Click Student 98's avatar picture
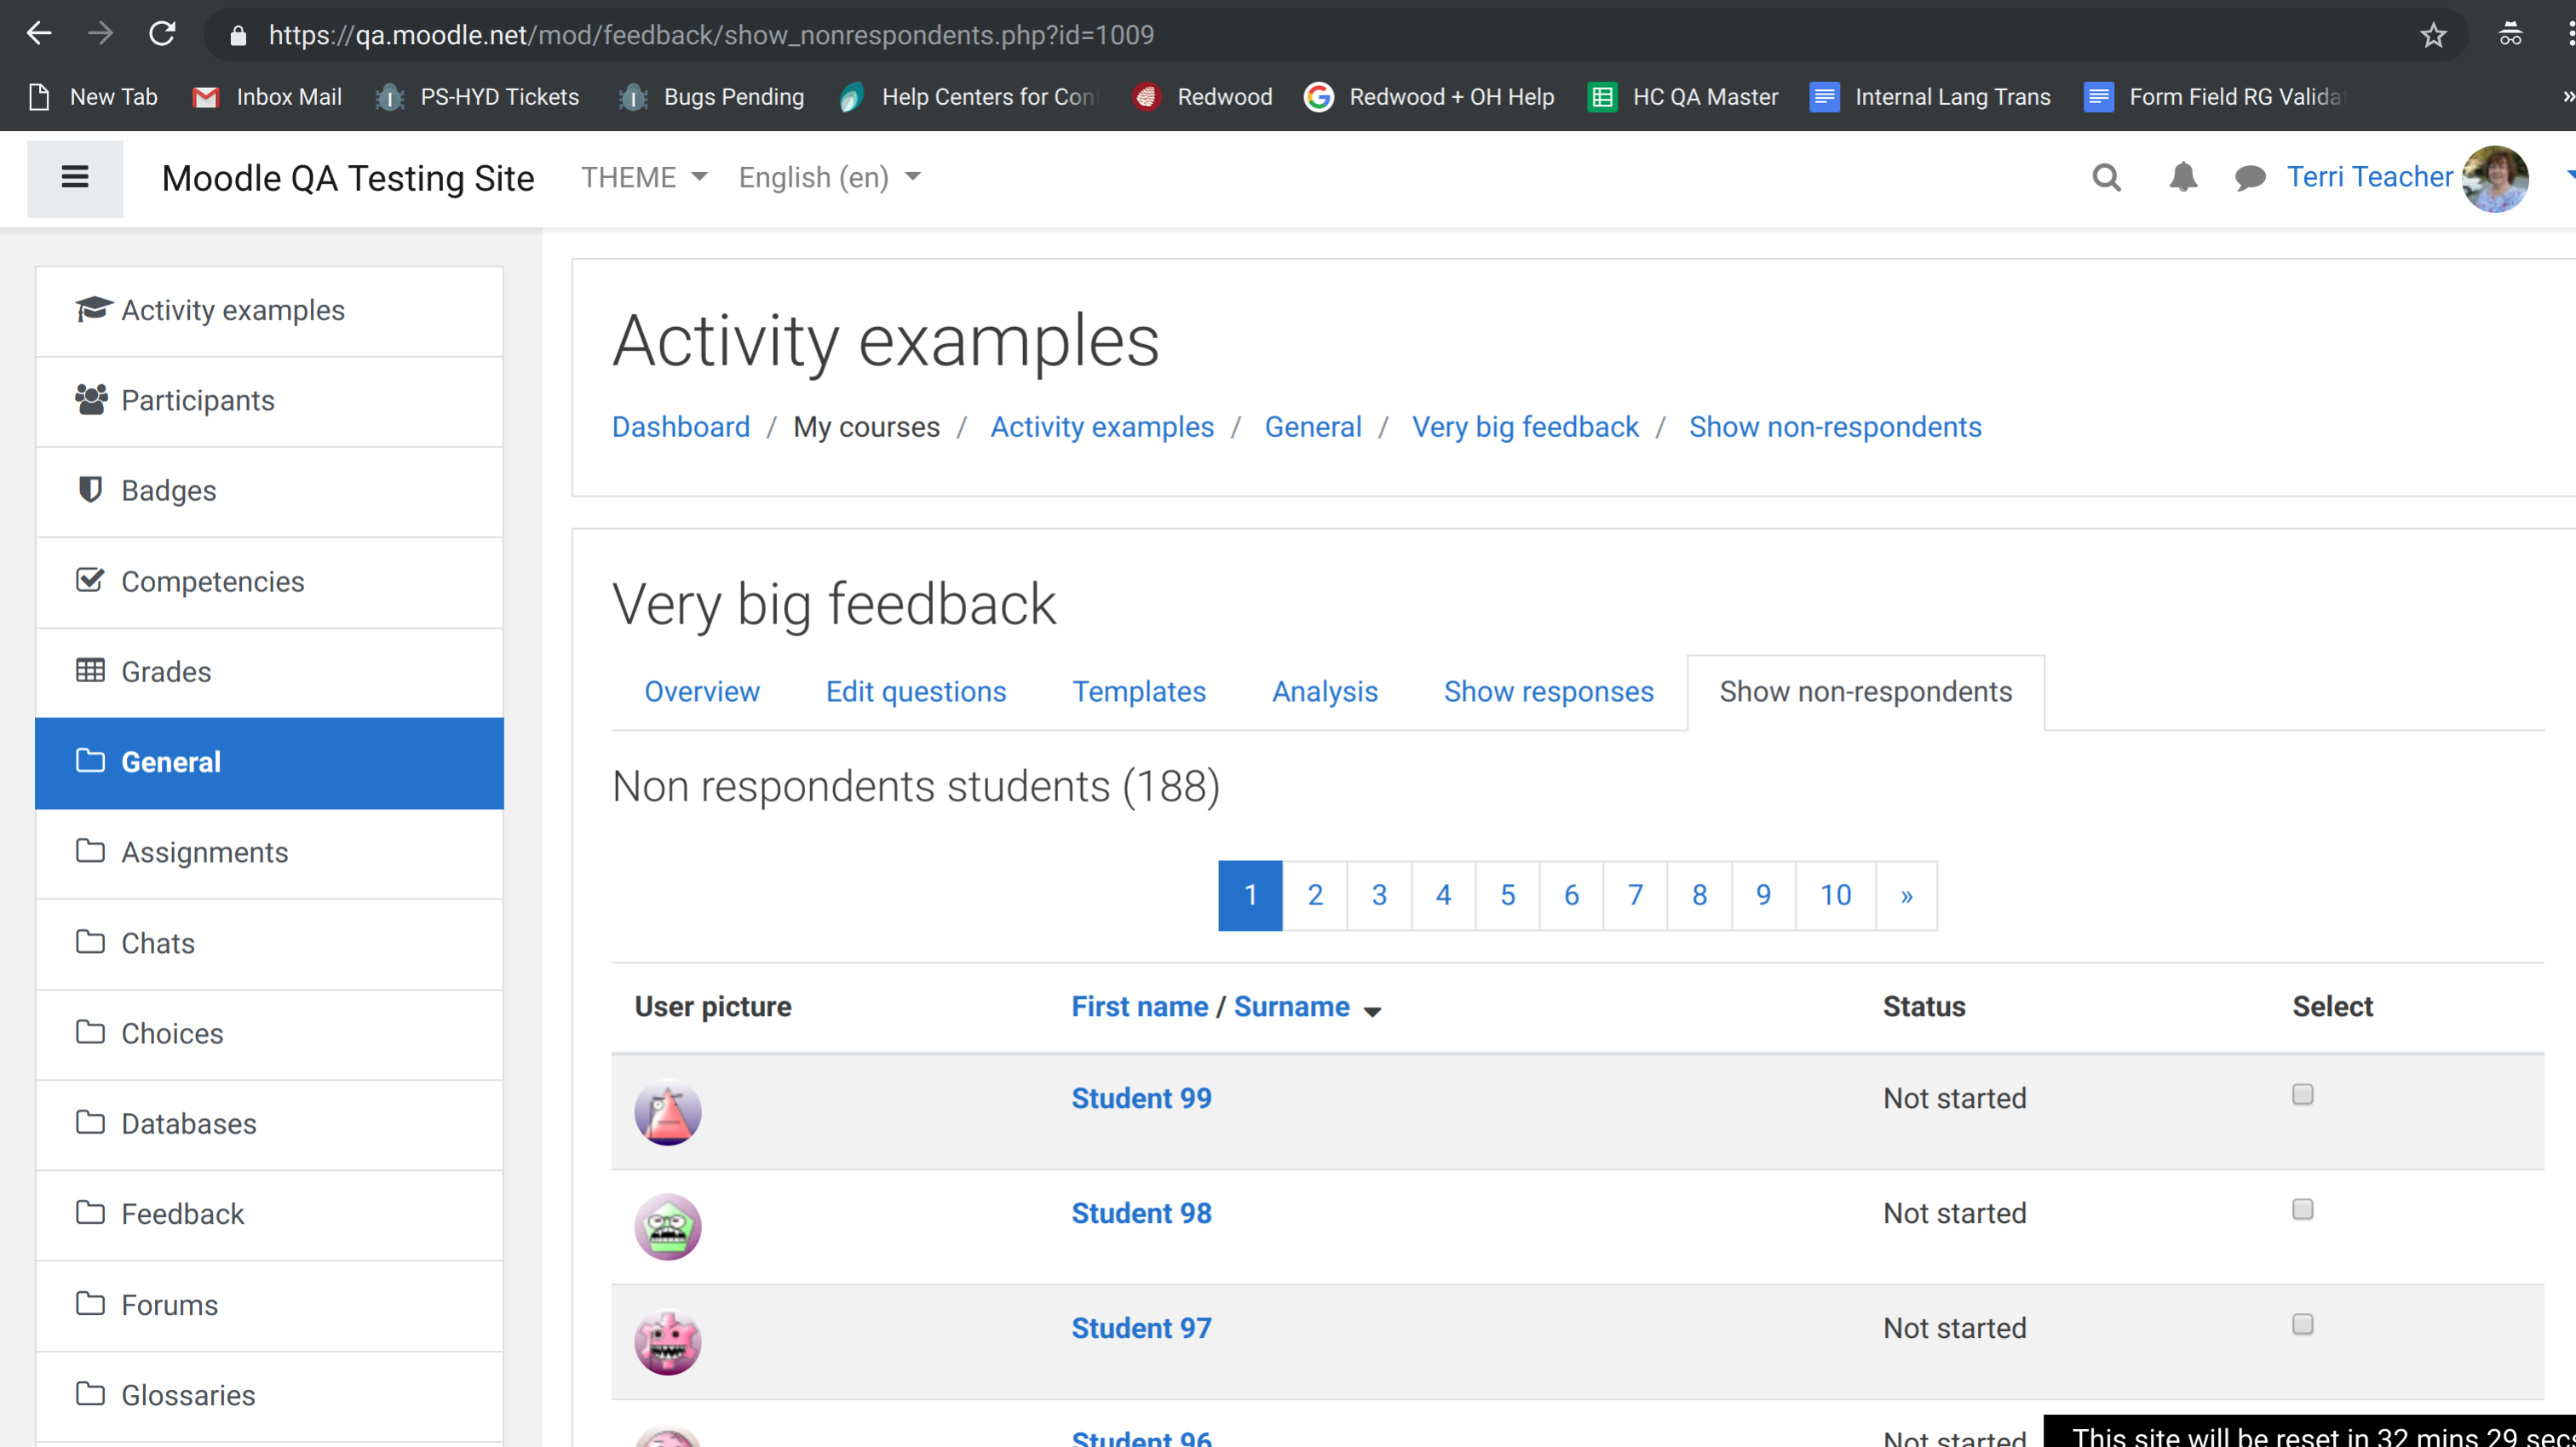Image resolution: width=2576 pixels, height=1447 pixels. [x=667, y=1227]
